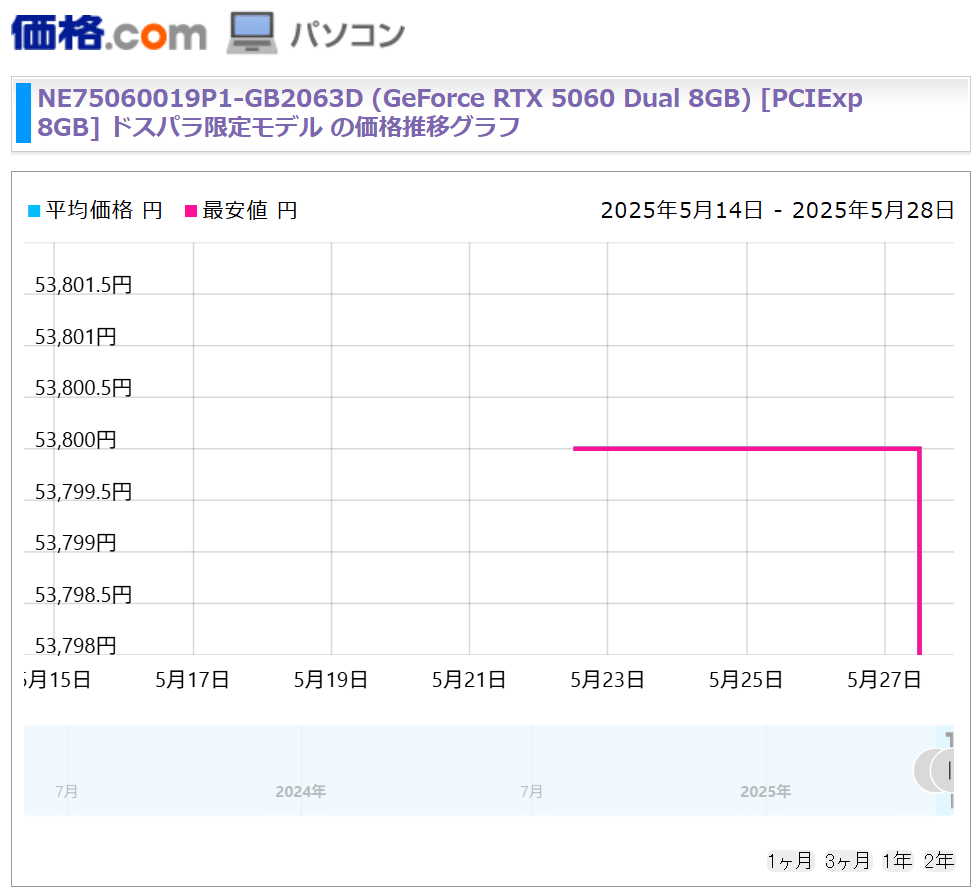Select the 2年 range button

tap(939, 861)
